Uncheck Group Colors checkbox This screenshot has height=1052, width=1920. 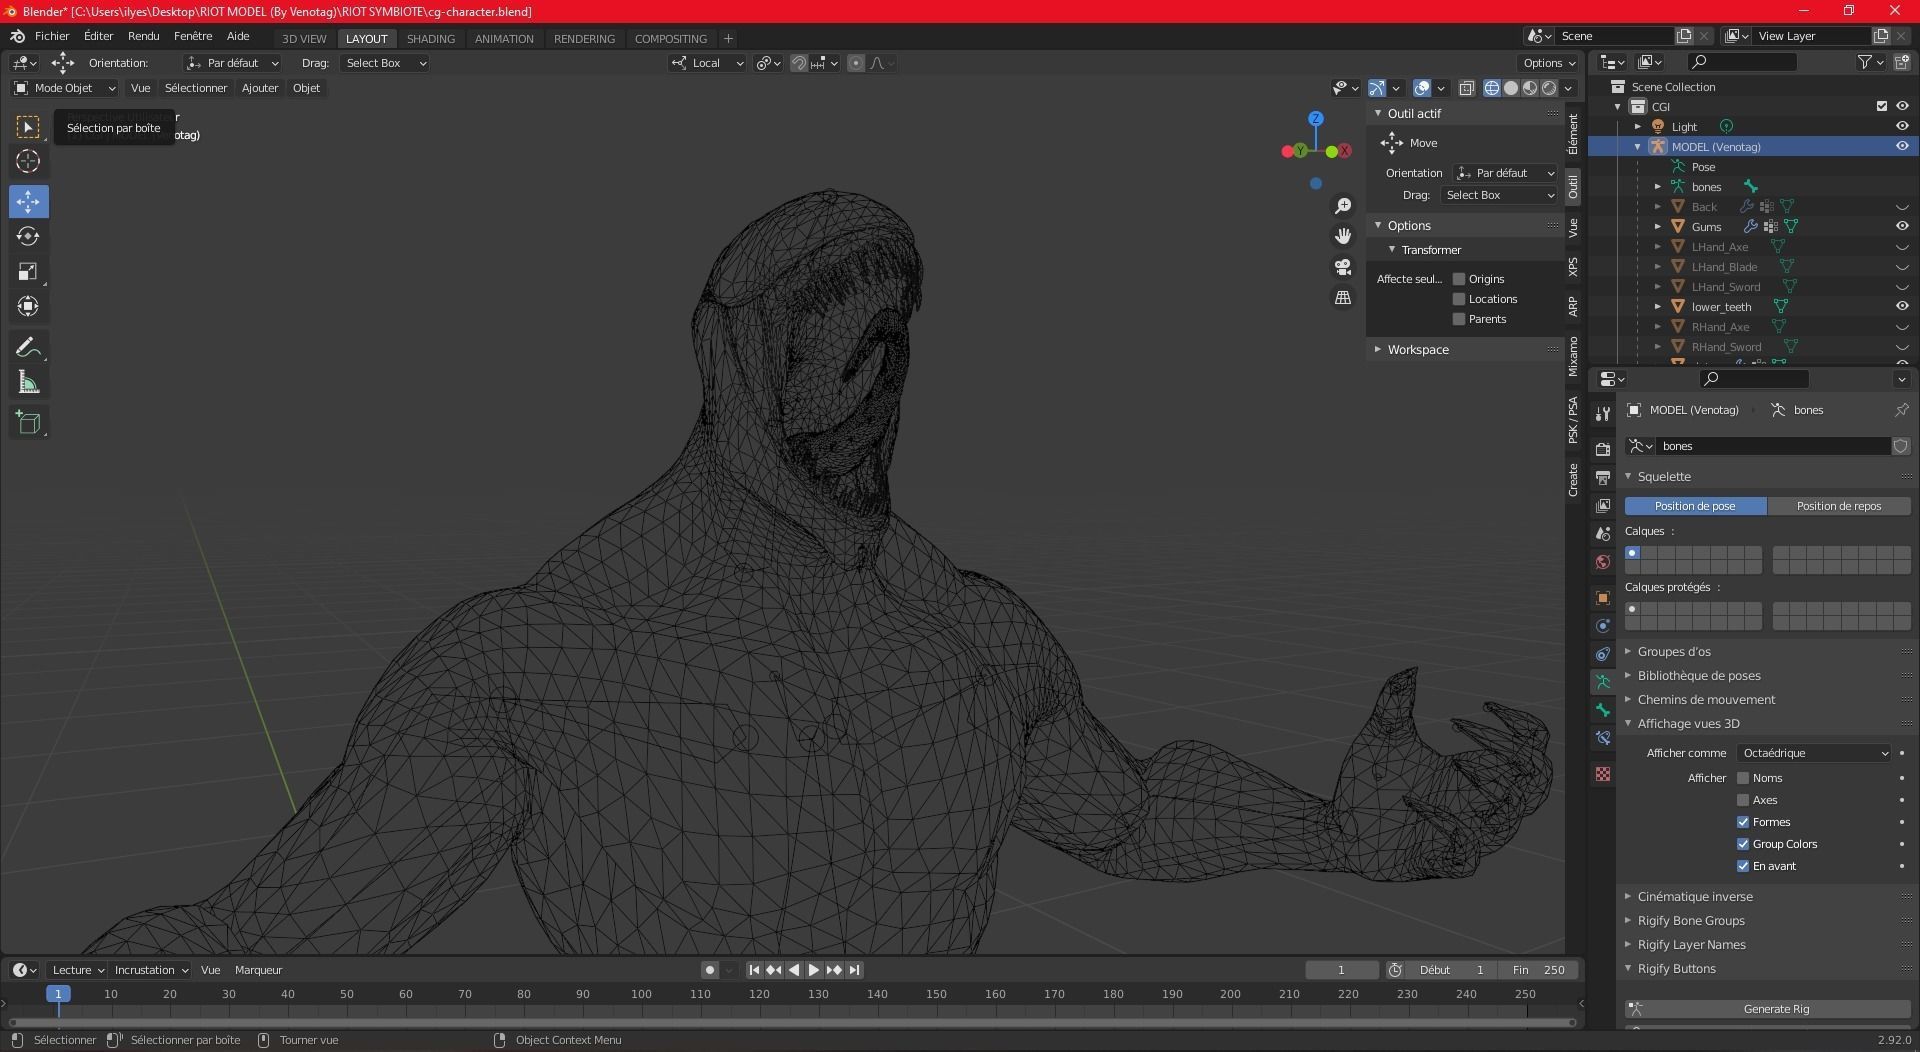tap(1743, 844)
